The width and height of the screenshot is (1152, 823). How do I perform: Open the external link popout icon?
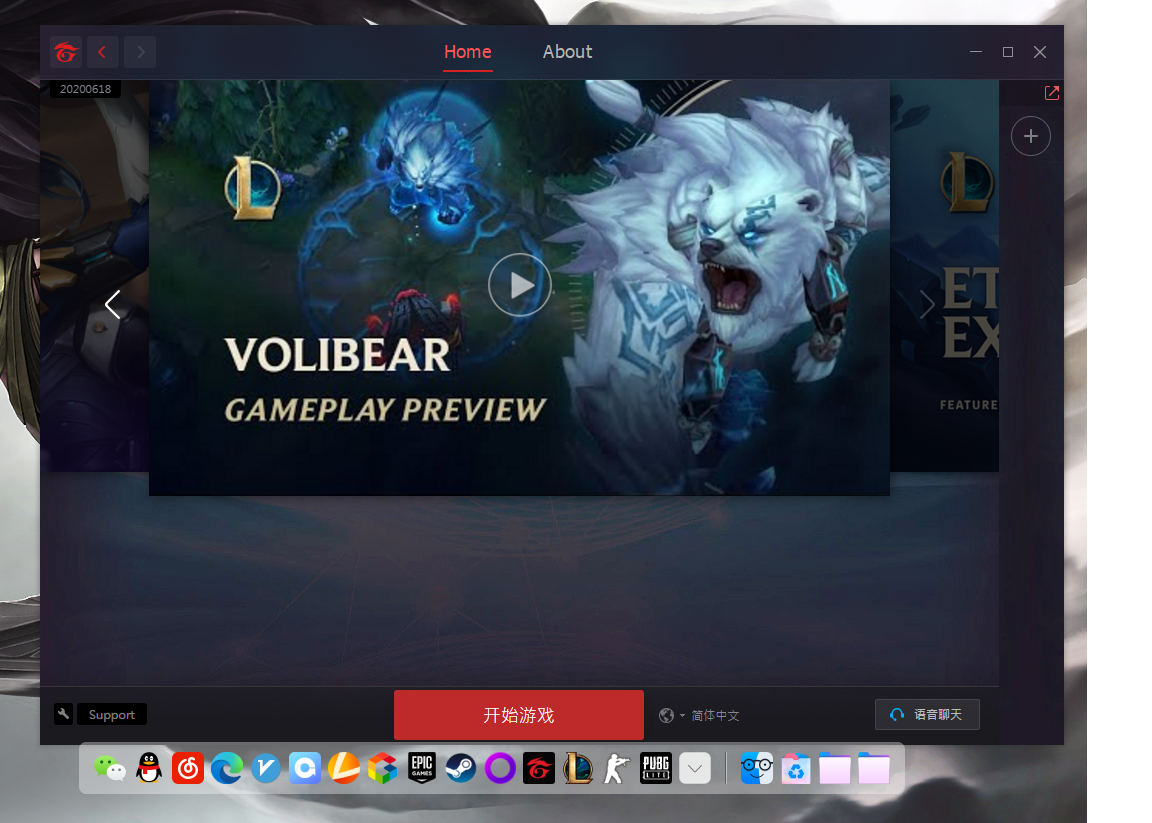tap(1052, 93)
